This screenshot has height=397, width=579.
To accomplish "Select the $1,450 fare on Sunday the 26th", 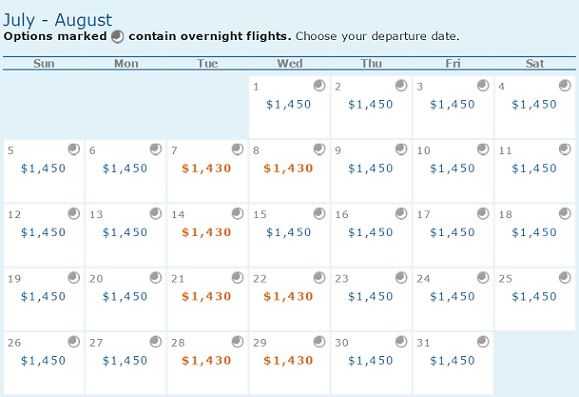I will [x=43, y=360].
